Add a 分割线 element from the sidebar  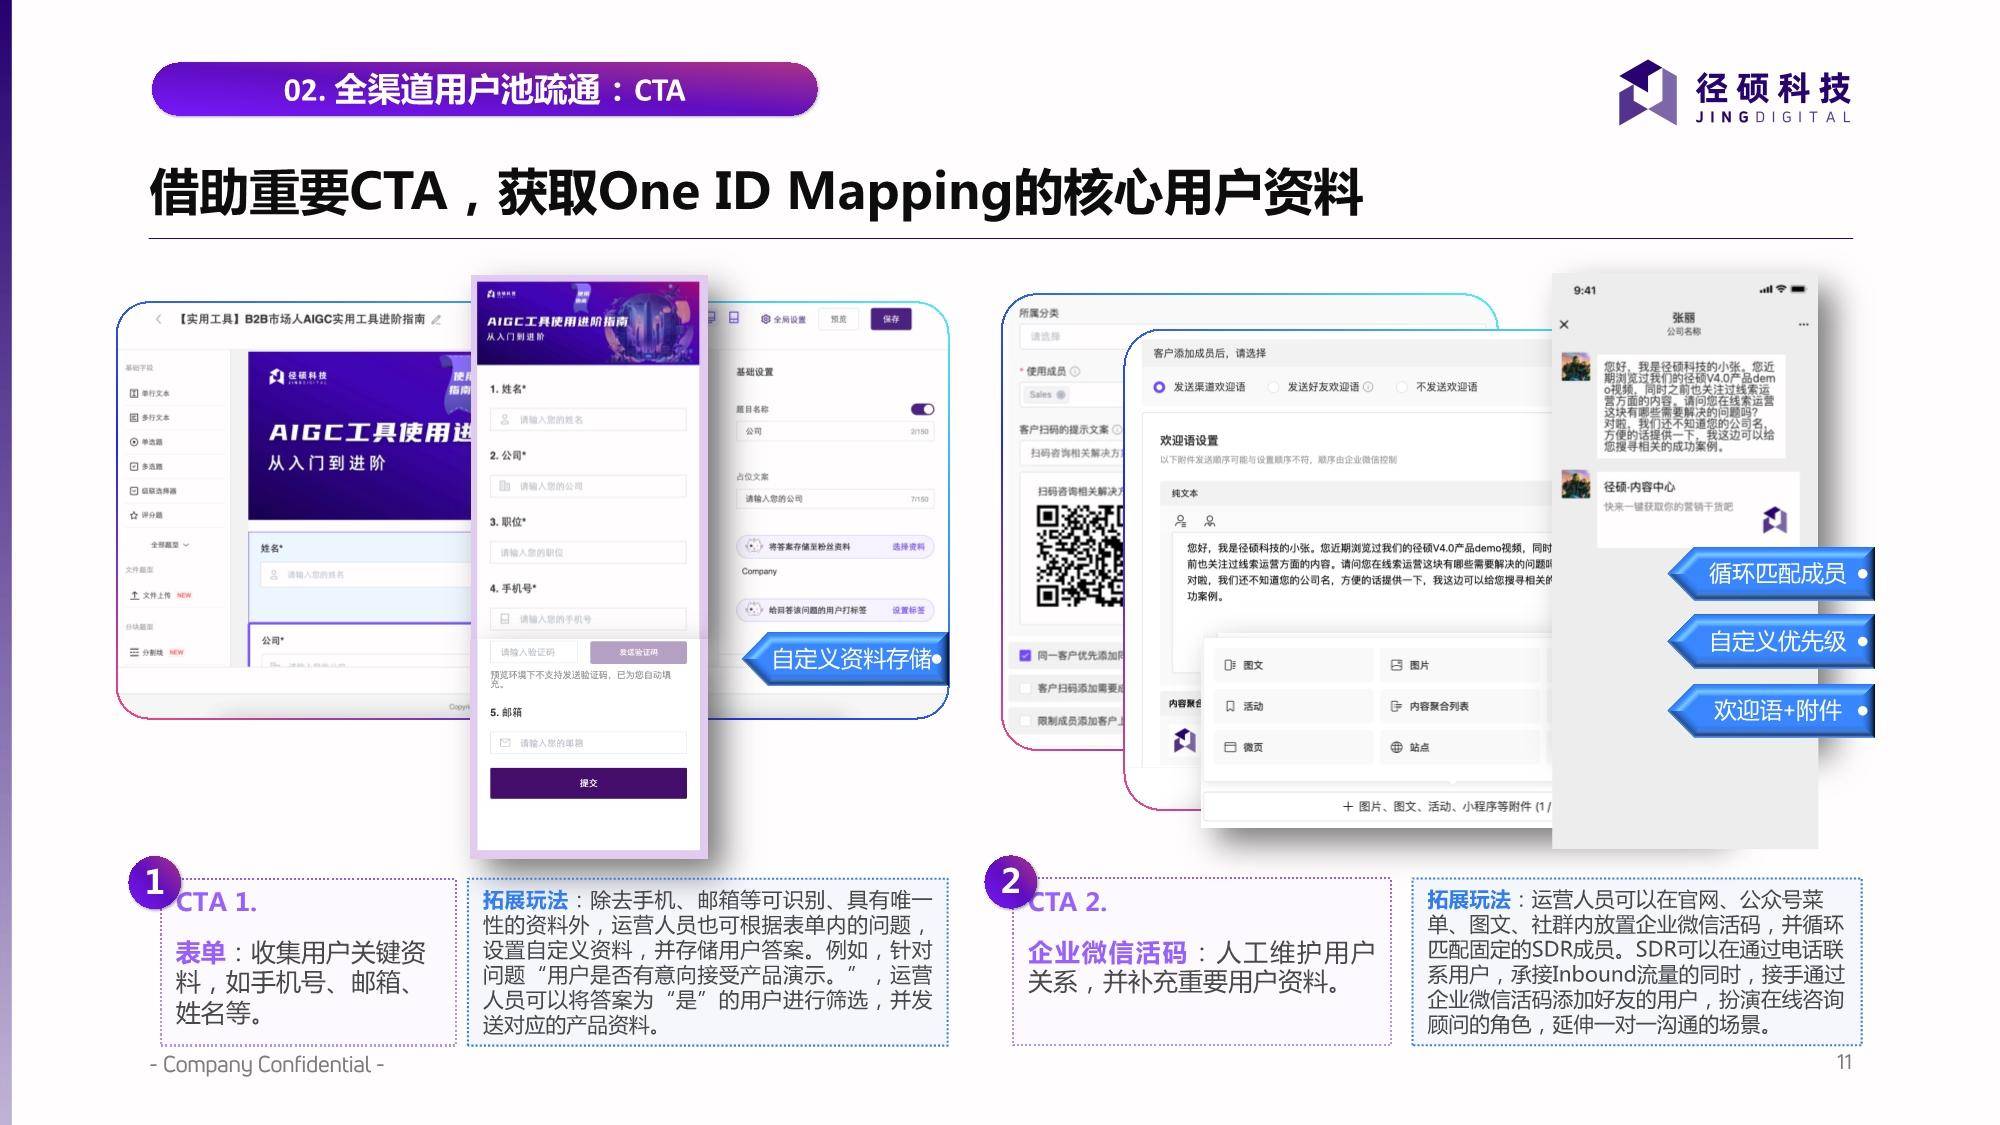click(156, 652)
